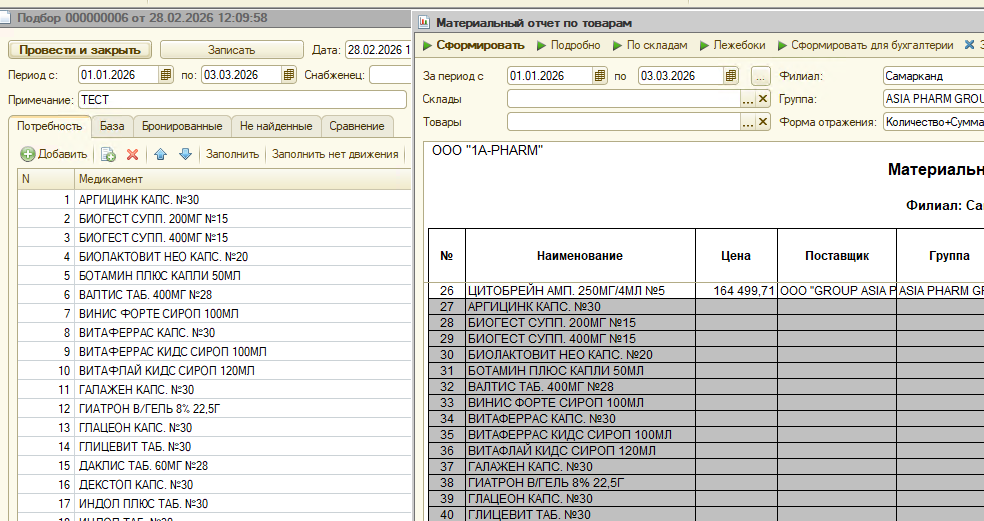Viewport: 984px width, 521px height.
Task: Click the Снабженец input field
Action: click(390, 75)
